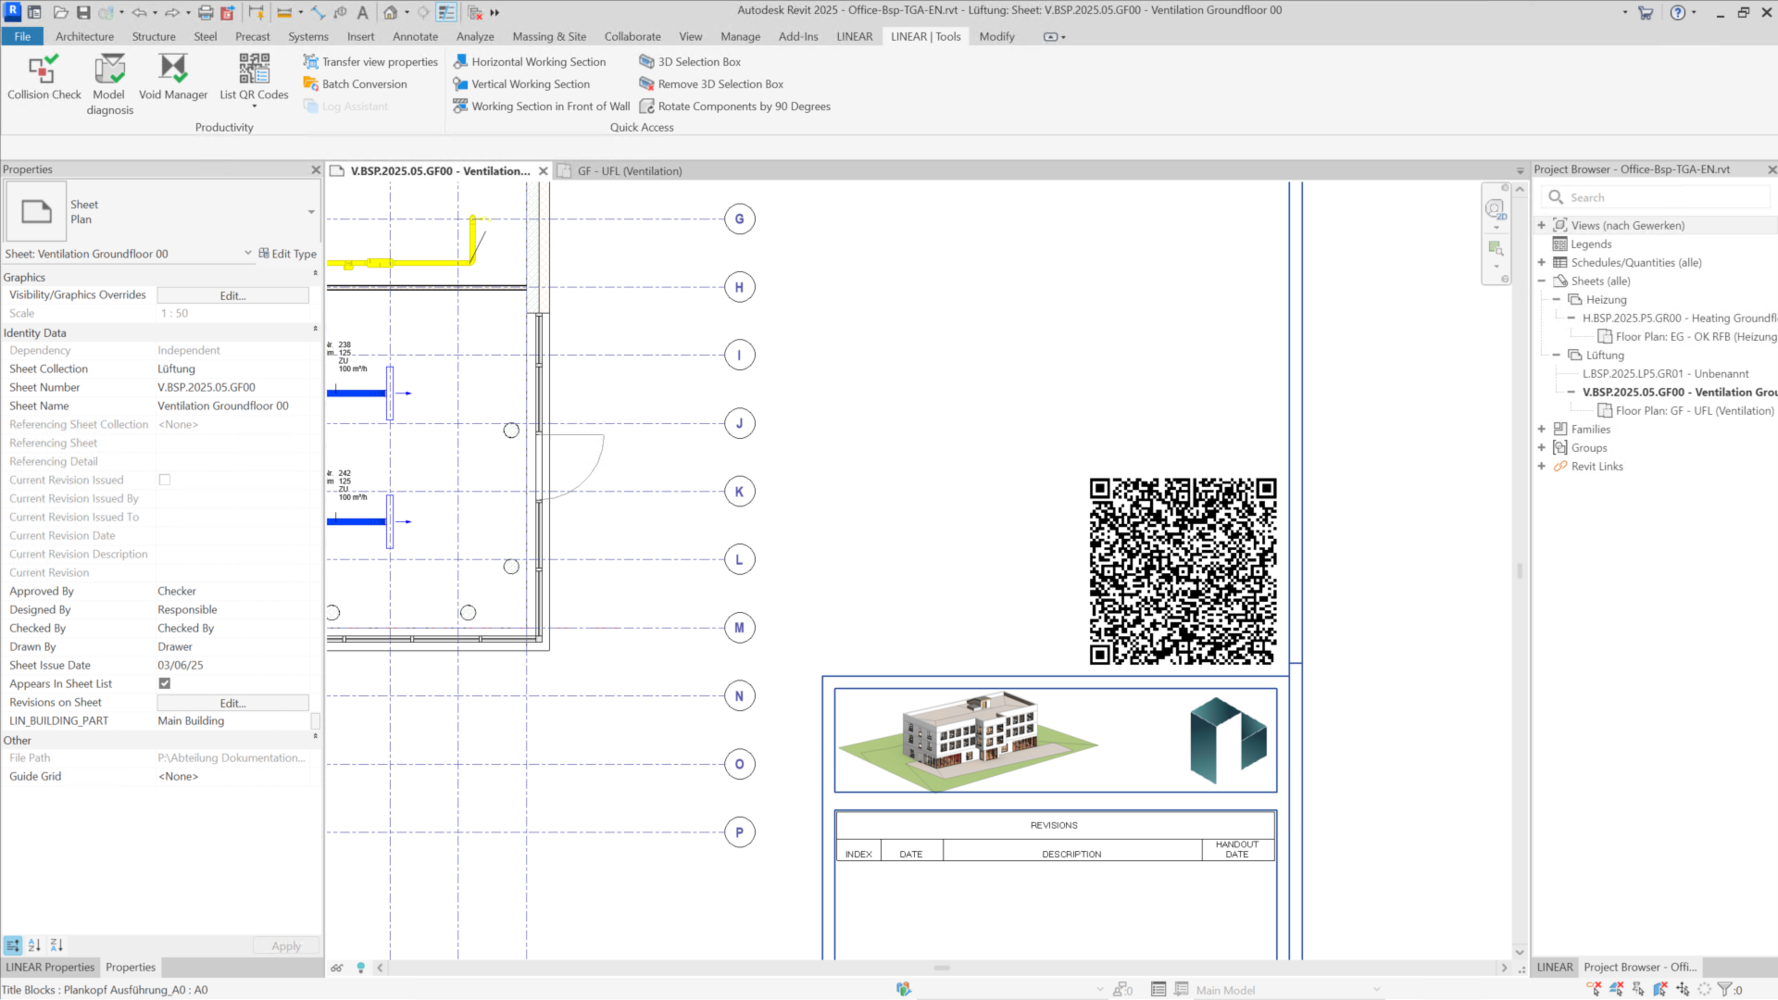Open Model diagnosis tool
This screenshot has width=1778, height=1000.
click(109, 85)
